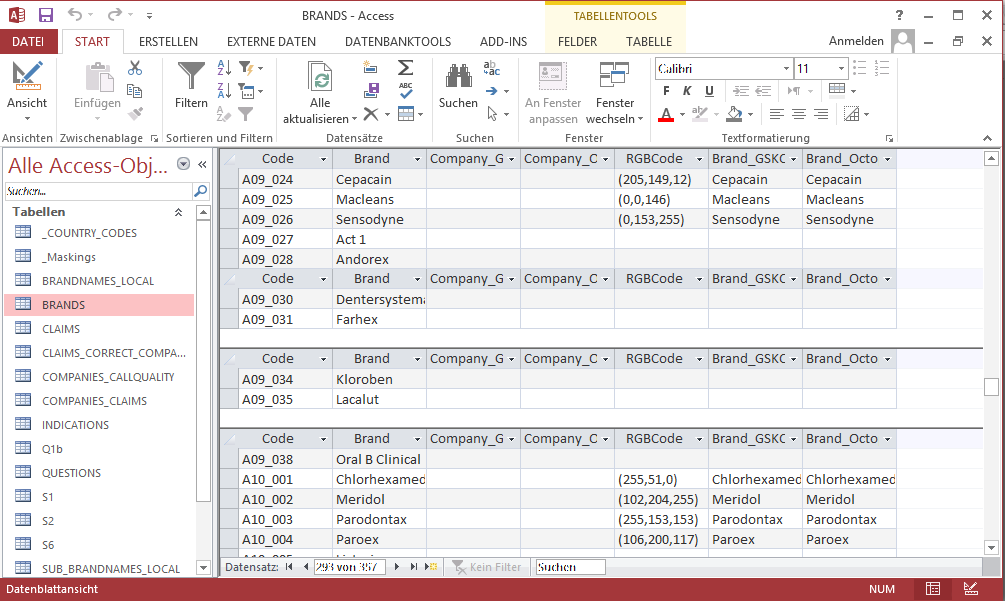Click the Filtern funnel icon
Screen dimensions: 1005x601
point(191,76)
